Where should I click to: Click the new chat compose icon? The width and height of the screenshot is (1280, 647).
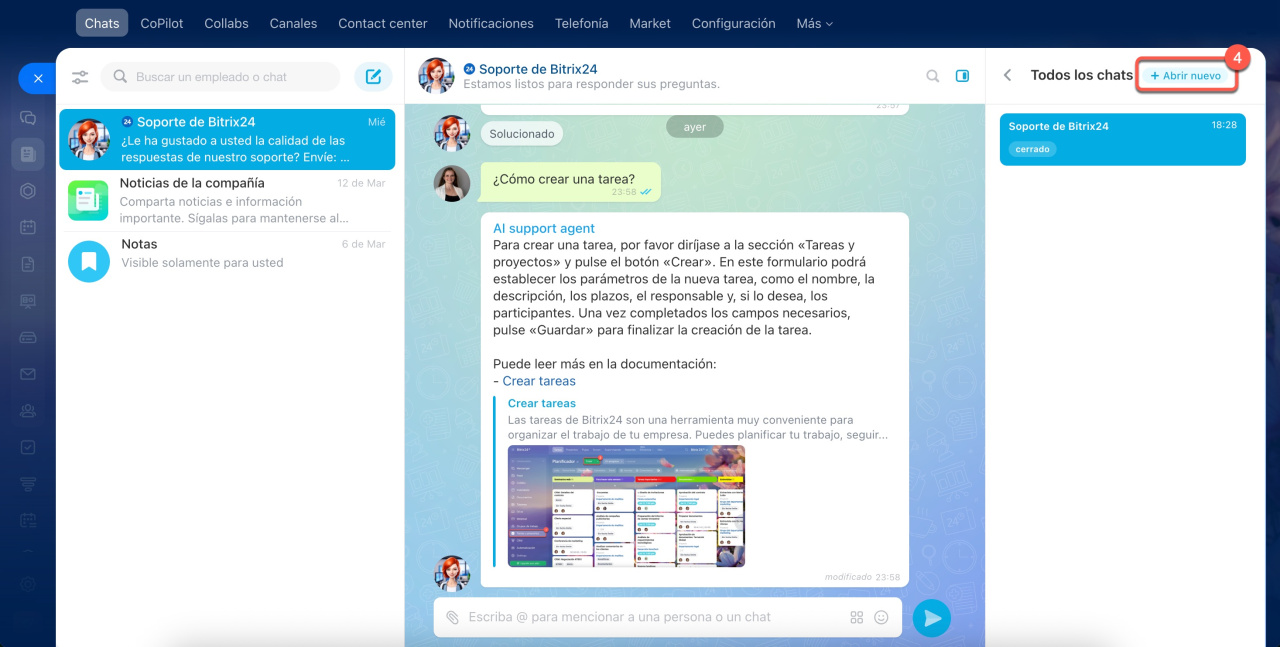tap(373, 77)
